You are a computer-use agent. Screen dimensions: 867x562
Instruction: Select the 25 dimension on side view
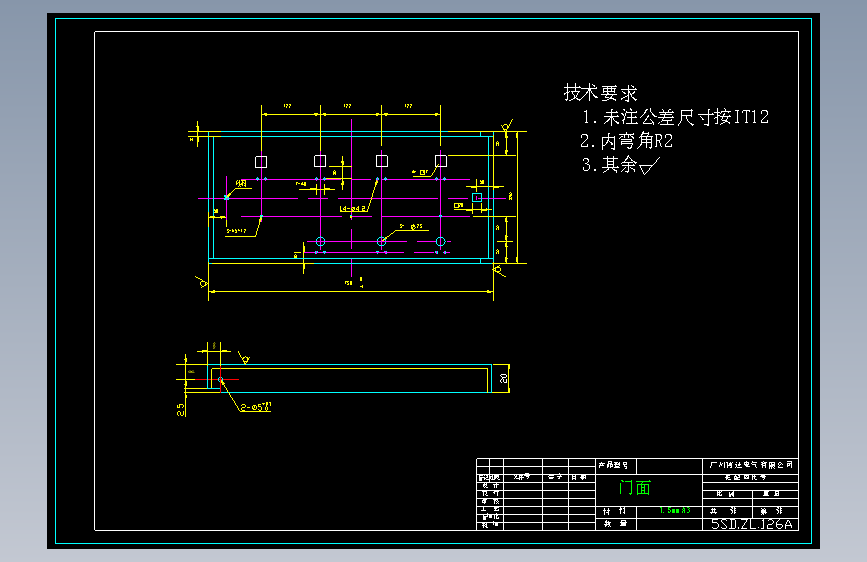coord(181,409)
